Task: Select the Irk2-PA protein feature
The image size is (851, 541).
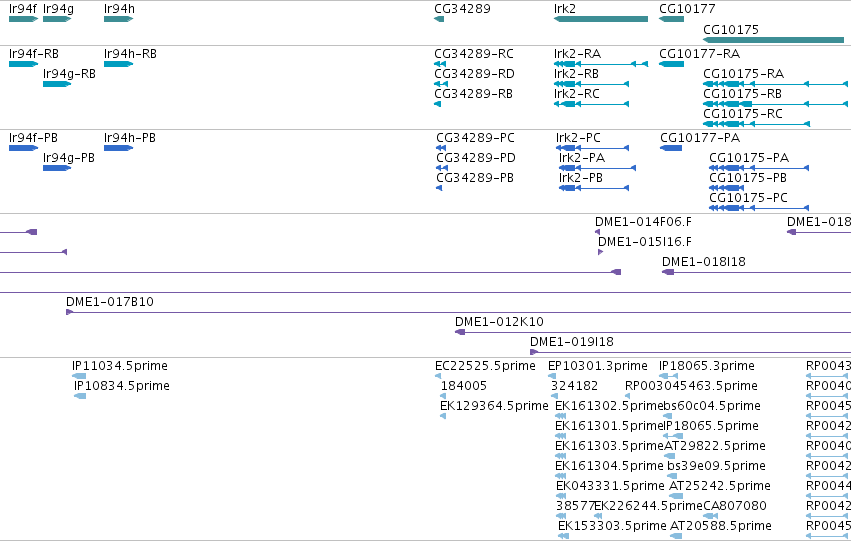Action: coord(597,168)
